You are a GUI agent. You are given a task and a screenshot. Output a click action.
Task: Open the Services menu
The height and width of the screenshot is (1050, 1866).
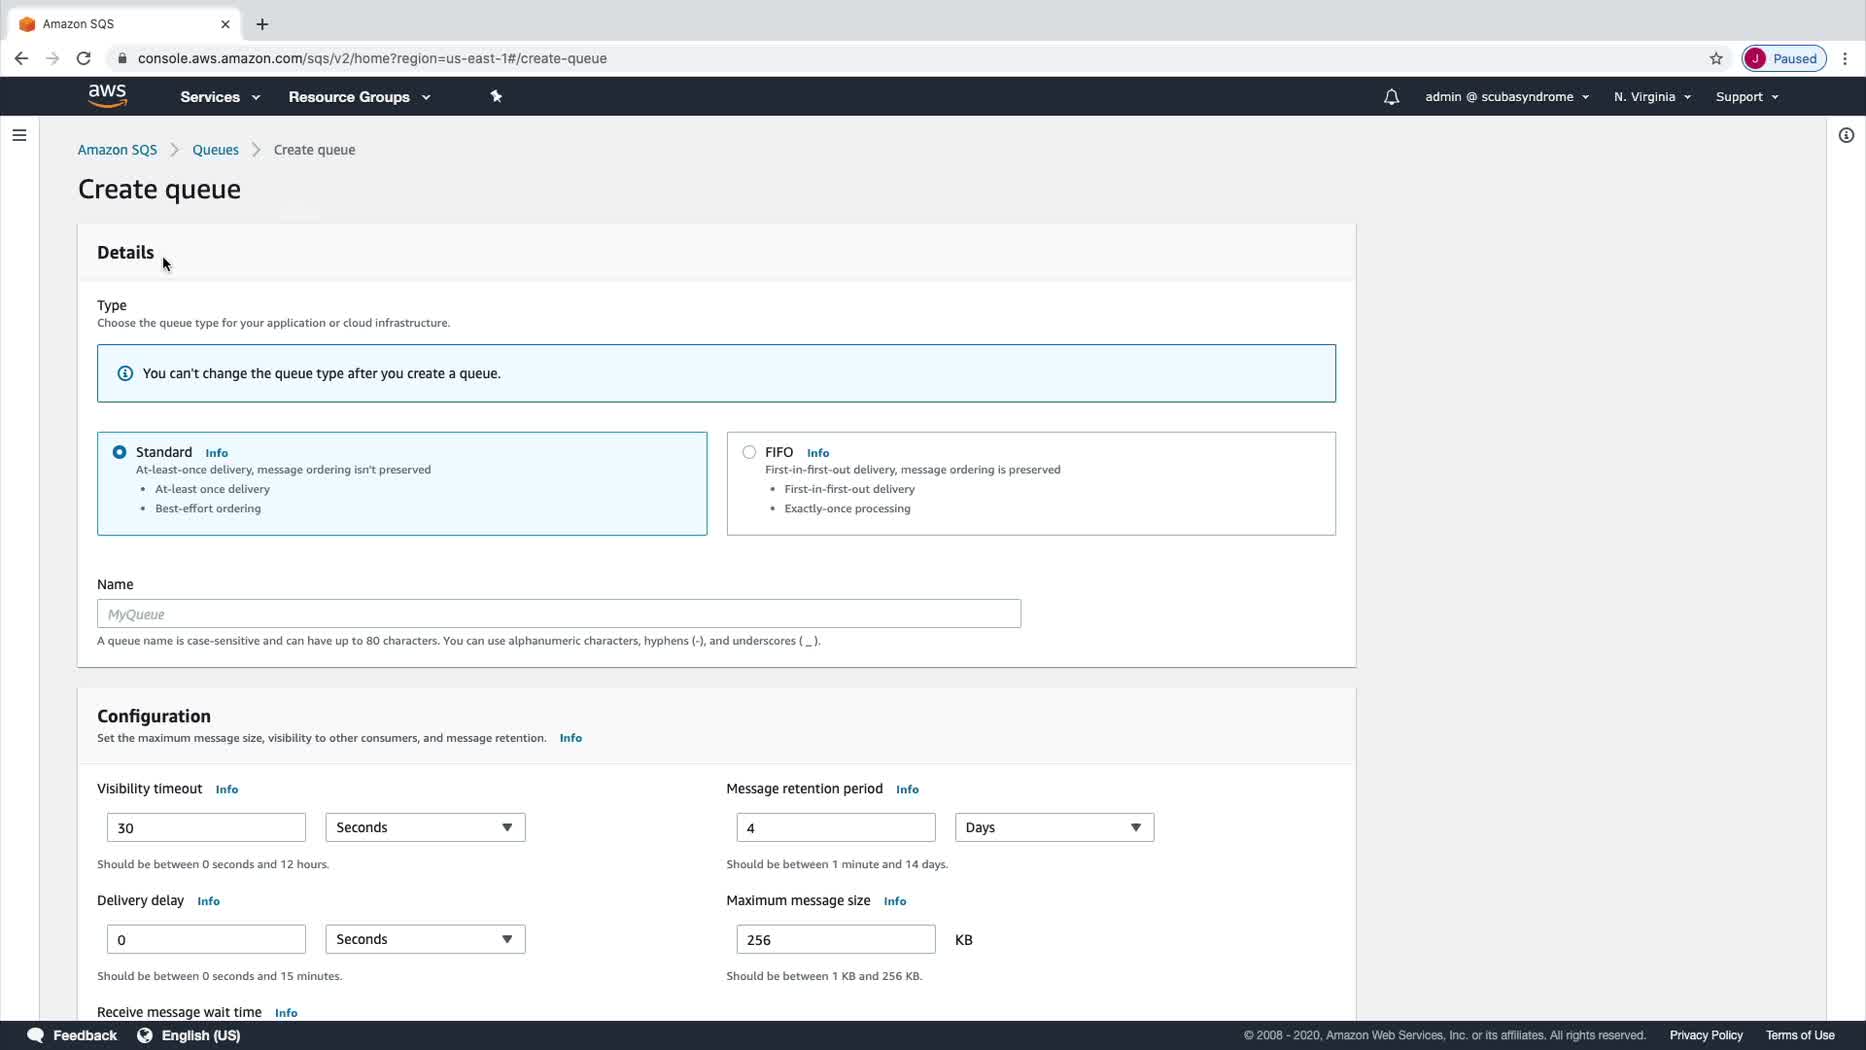[220, 97]
